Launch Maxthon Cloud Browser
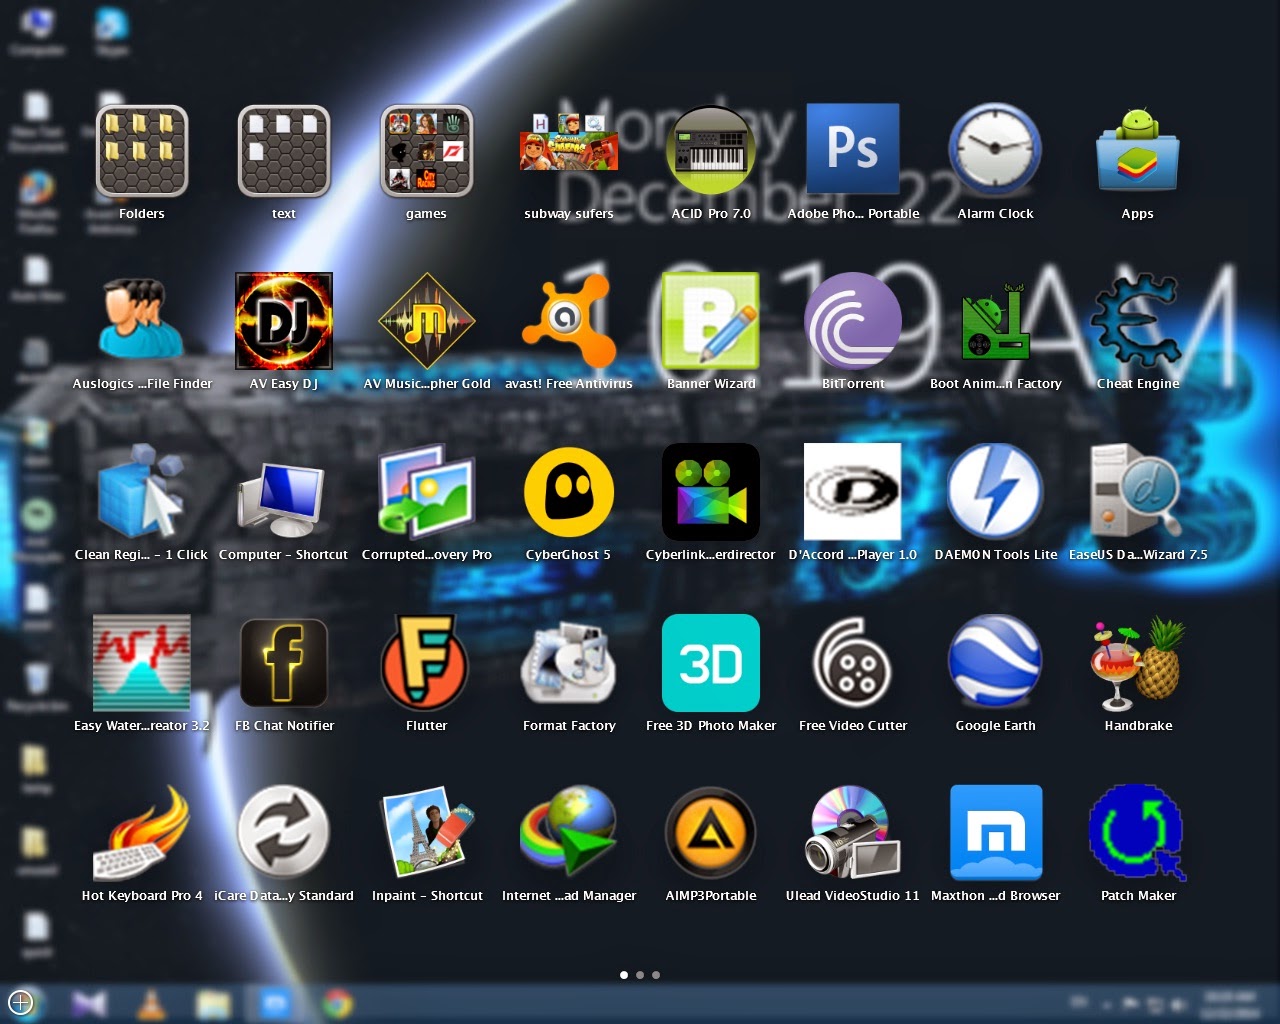The height and width of the screenshot is (1024, 1280). [995, 832]
